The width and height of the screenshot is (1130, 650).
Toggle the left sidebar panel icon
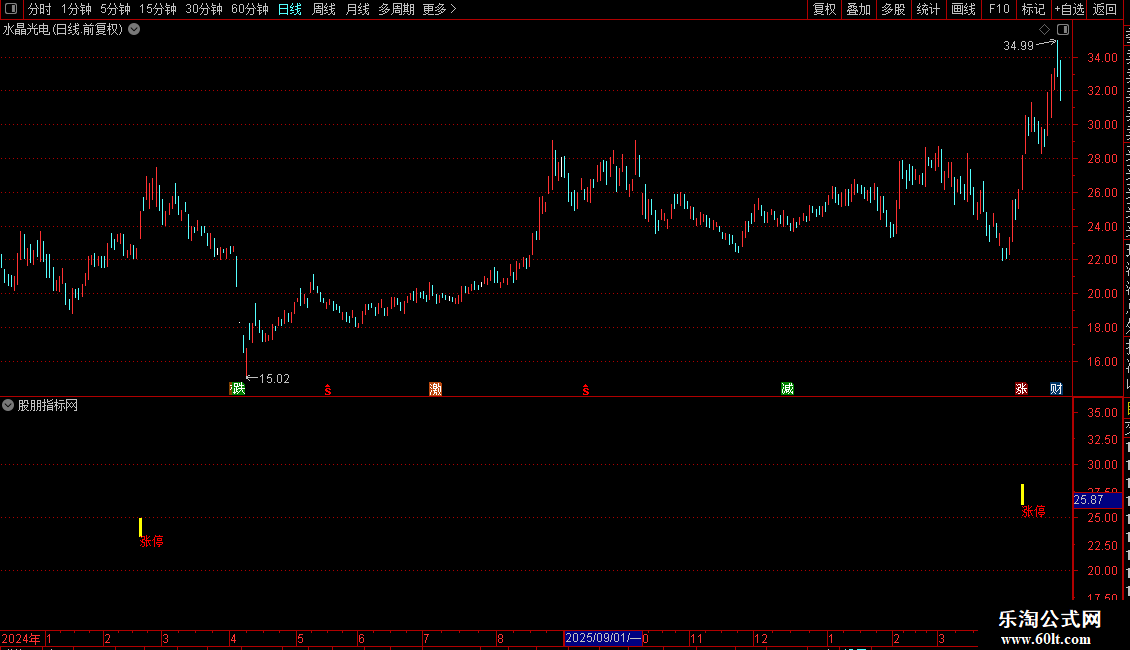(x=11, y=9)
